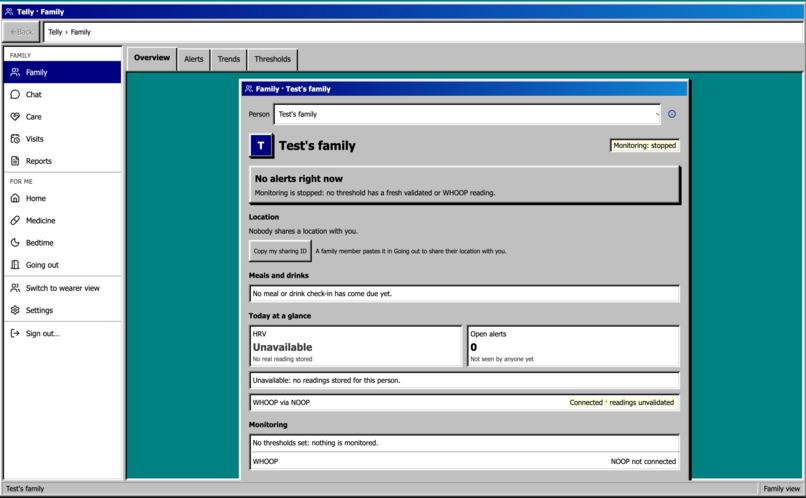
Task: Click the Chat bubble icon
Action: tap(15, 94)
